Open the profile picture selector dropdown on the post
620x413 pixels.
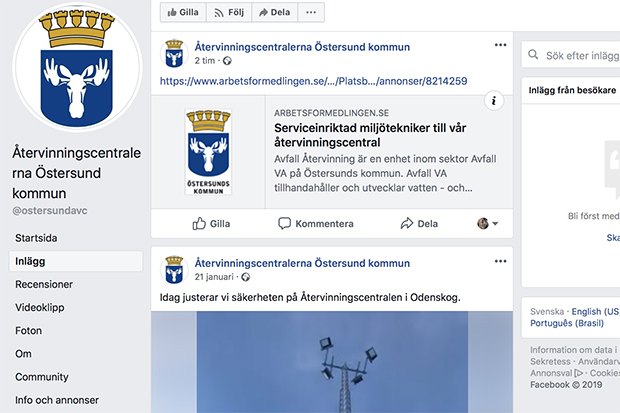pos(488,224)
